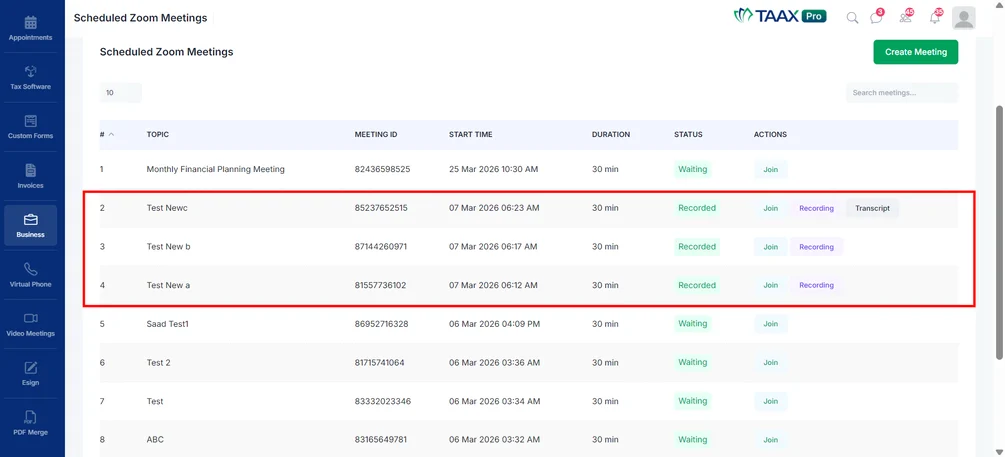Screen dimensions: 1005x457
Task: Click the search magnifier icon in header
Action: coord(852,18)
